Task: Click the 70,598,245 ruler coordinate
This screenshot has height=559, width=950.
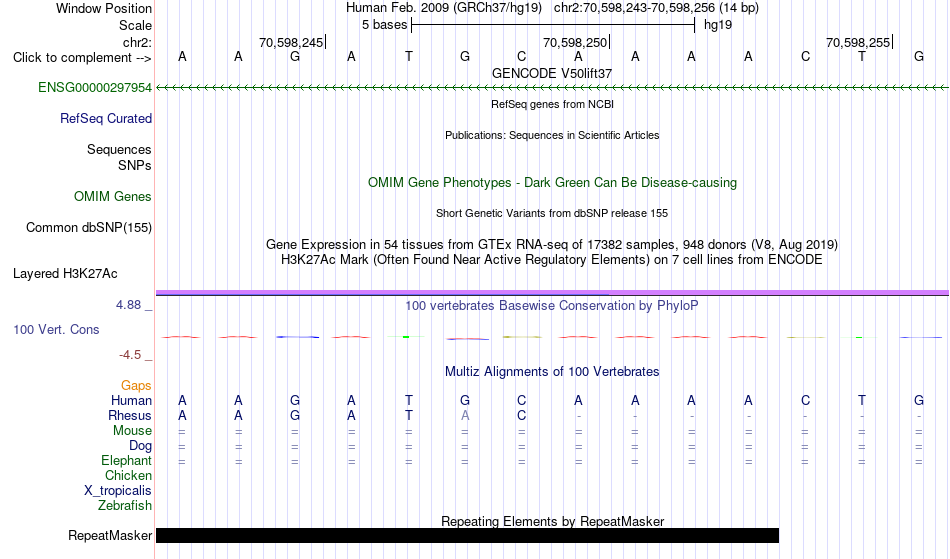Action: [x=291, y=42]
